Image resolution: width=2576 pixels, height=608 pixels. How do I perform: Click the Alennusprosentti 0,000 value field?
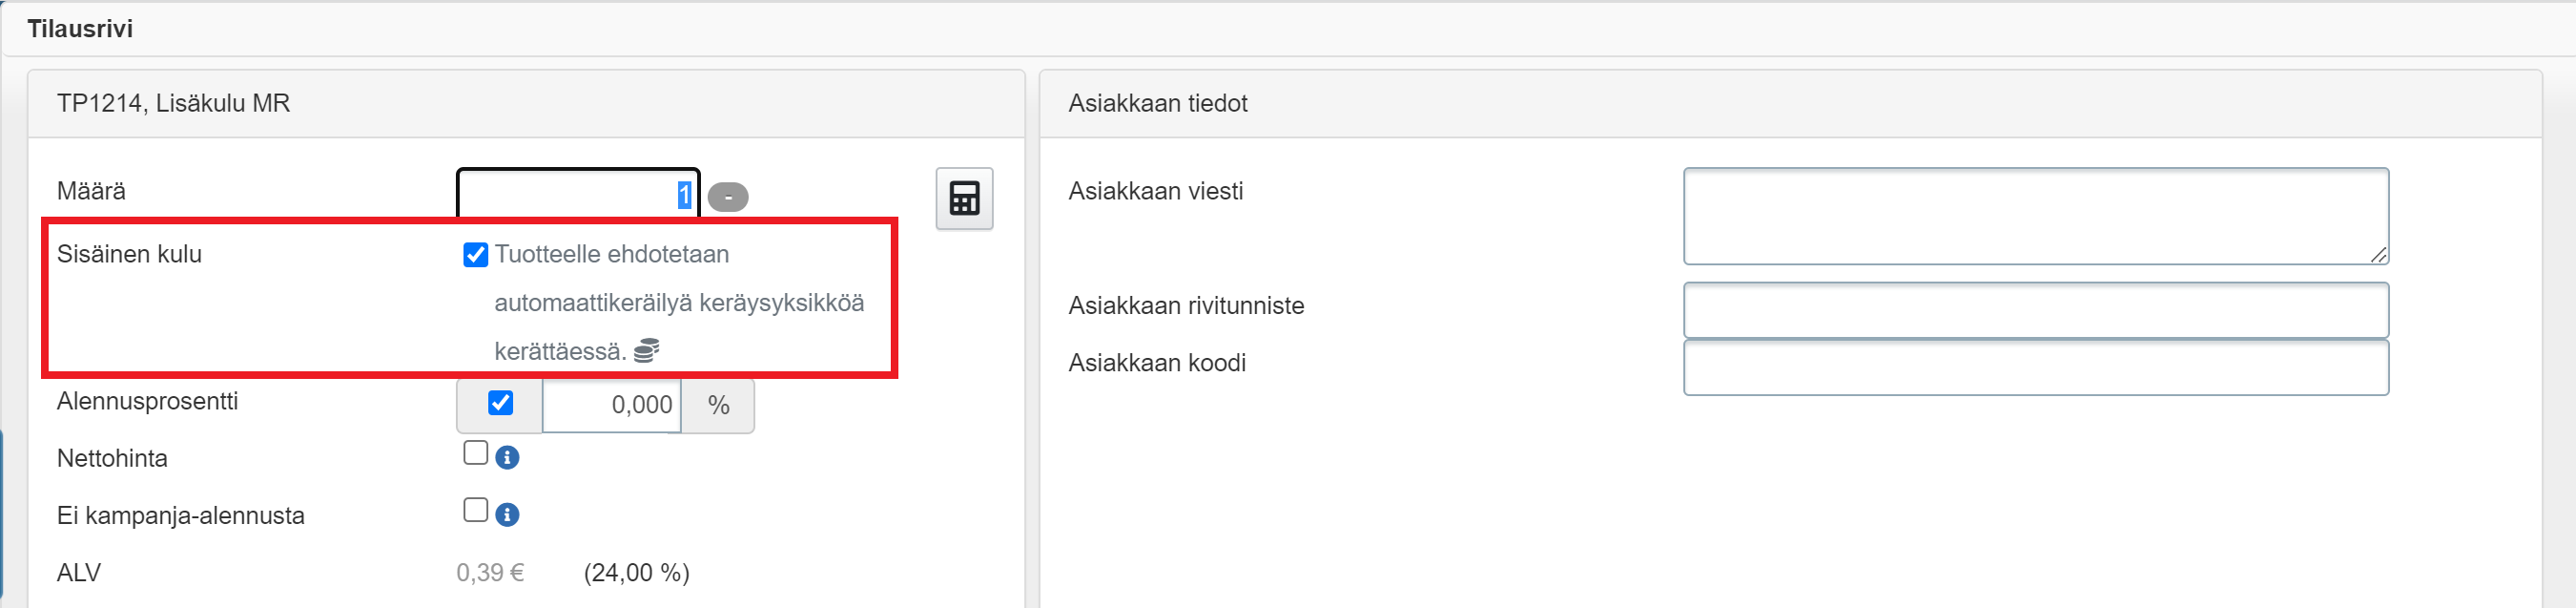pos(612,405)
